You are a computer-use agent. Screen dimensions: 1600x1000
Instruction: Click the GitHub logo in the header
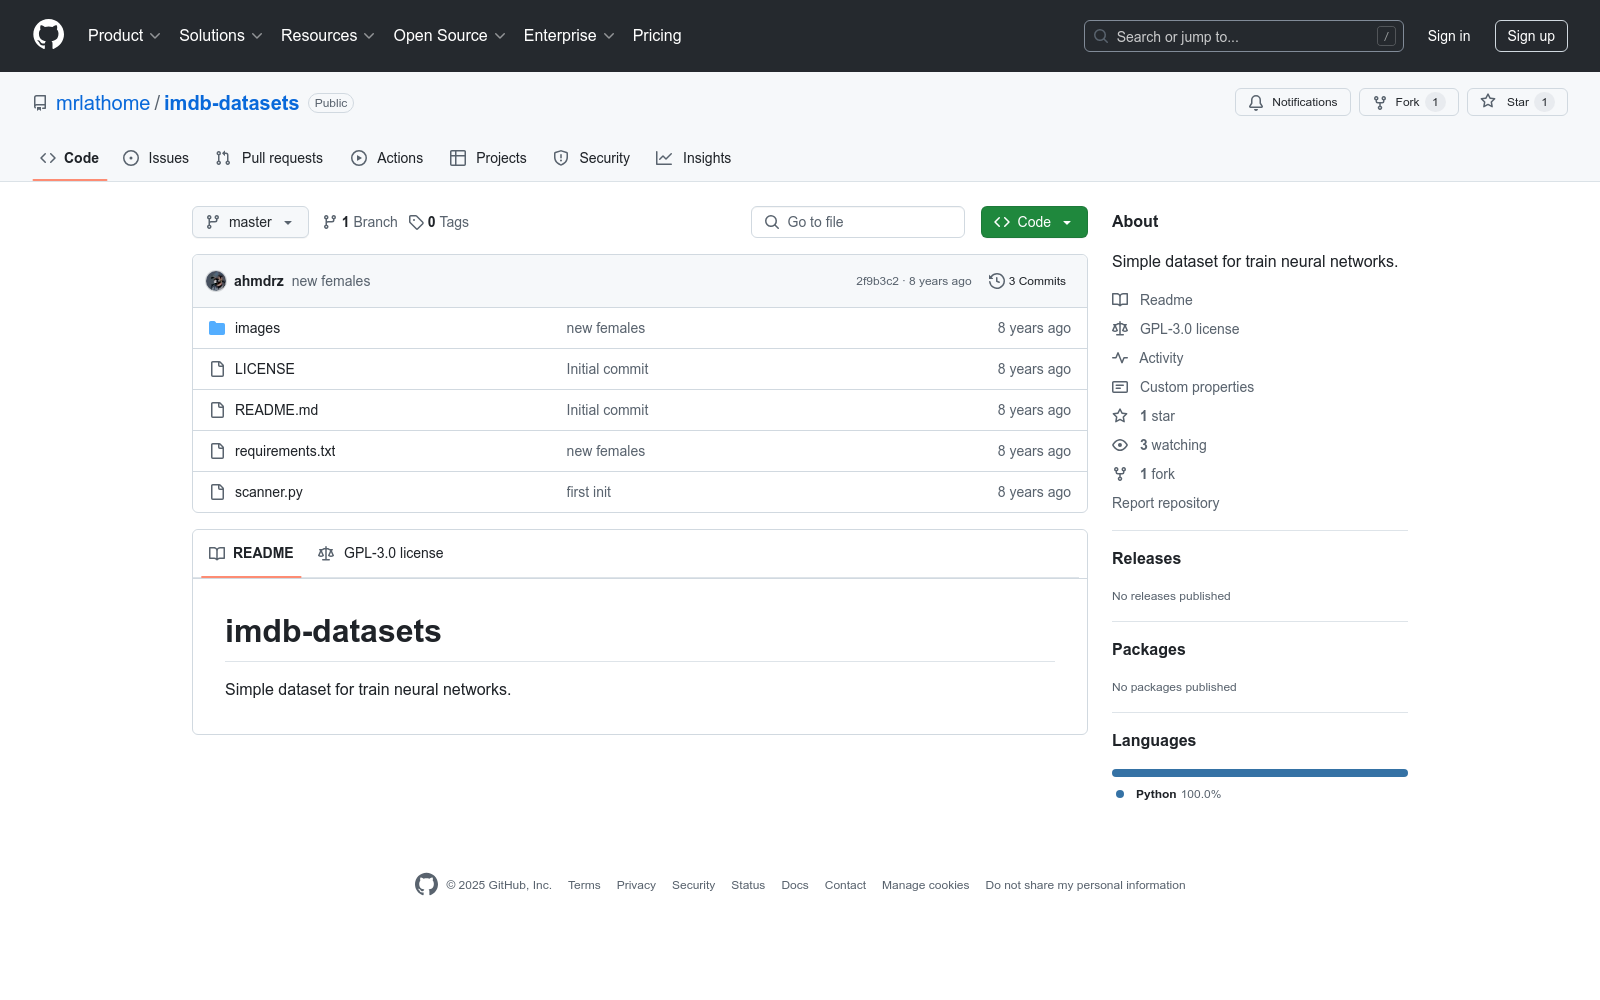[x=48, y=35]
